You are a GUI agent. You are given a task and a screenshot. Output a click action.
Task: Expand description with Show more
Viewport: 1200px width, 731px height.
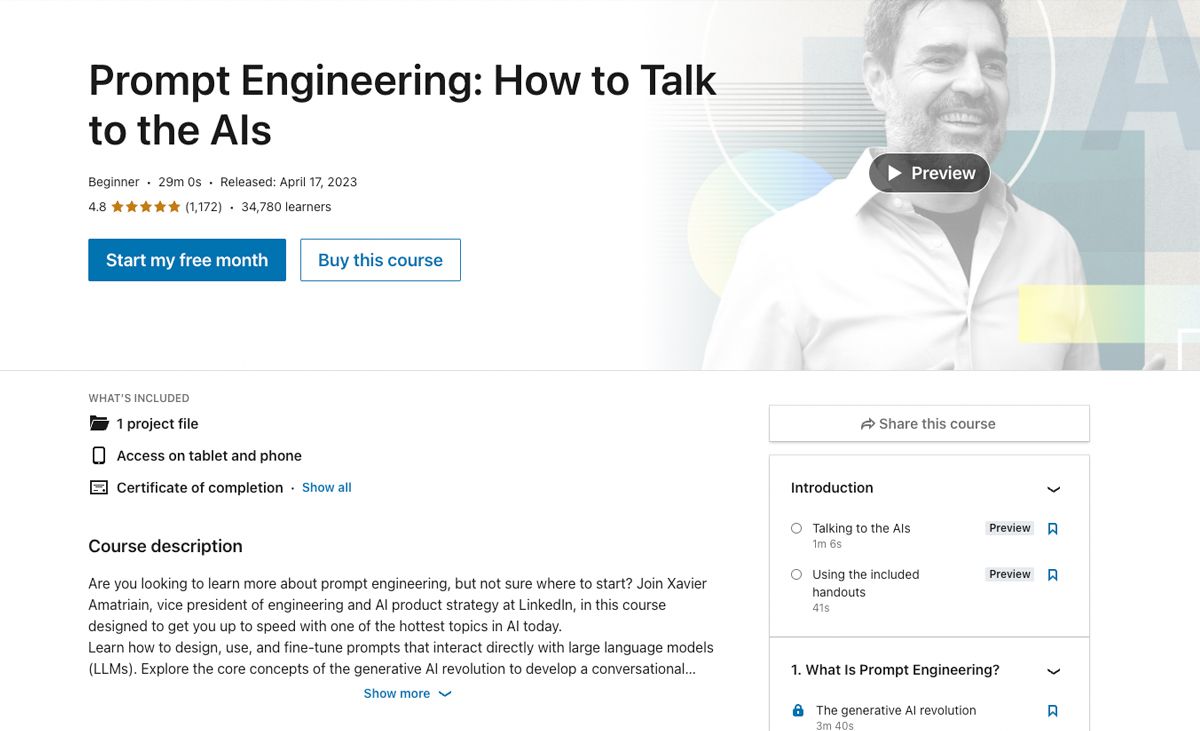[407, 694]
